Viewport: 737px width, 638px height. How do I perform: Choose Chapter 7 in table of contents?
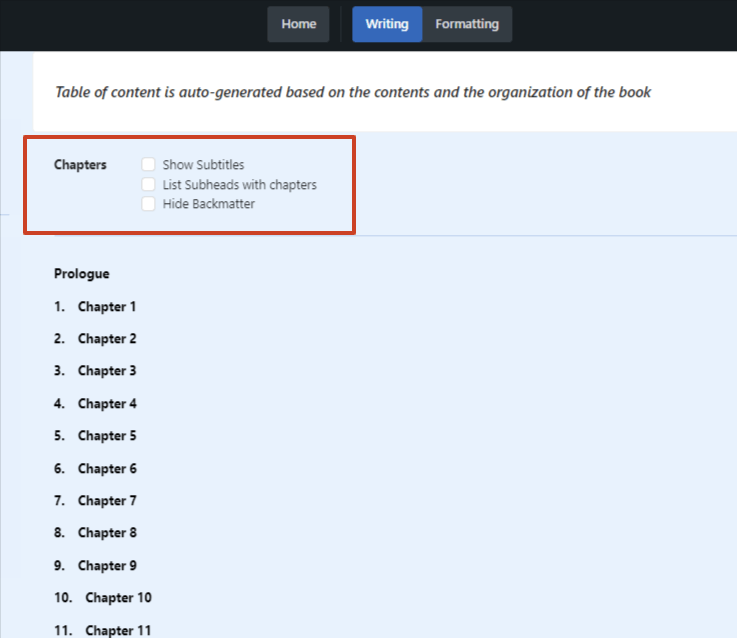(x=107, y=501)
